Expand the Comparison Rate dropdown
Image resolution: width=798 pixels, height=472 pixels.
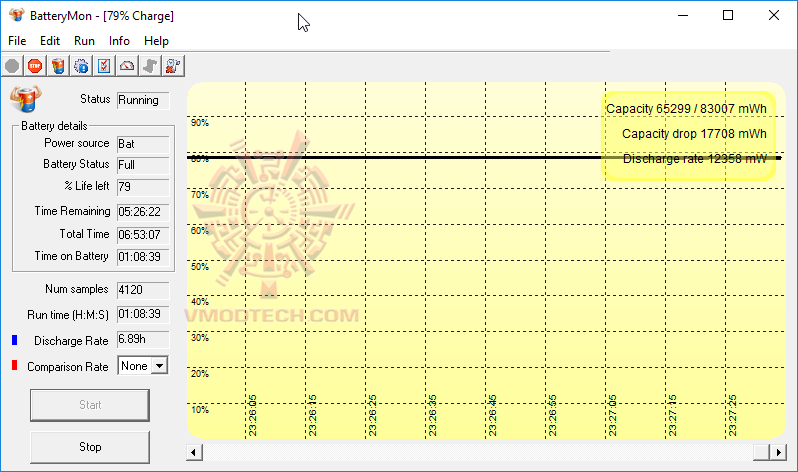click(160, 366)
